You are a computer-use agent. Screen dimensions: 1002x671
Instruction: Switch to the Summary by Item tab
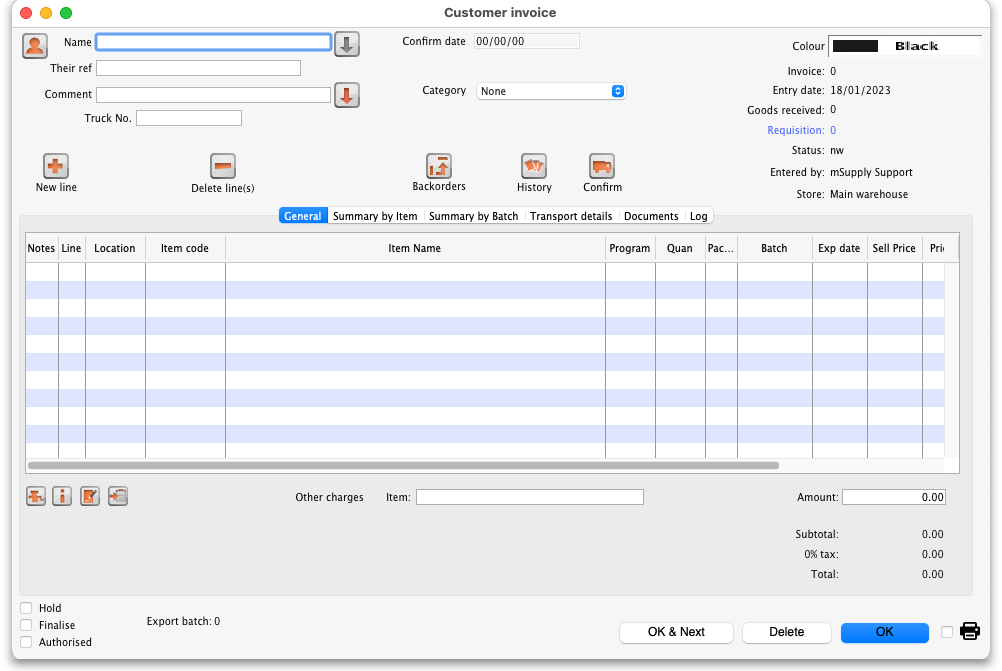pyautogui.click(x=375, y=216)
